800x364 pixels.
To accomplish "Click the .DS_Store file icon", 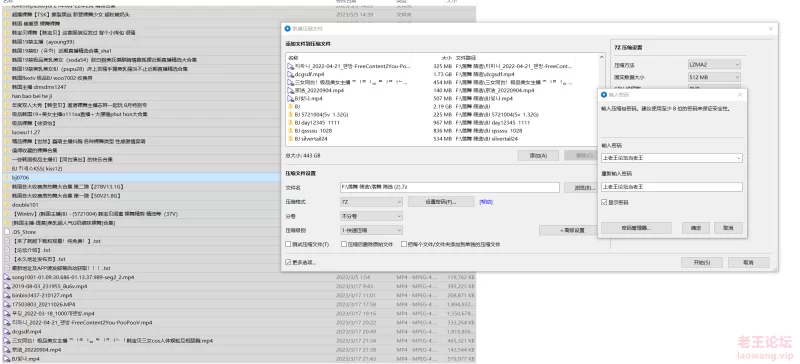I will (7, 232).
